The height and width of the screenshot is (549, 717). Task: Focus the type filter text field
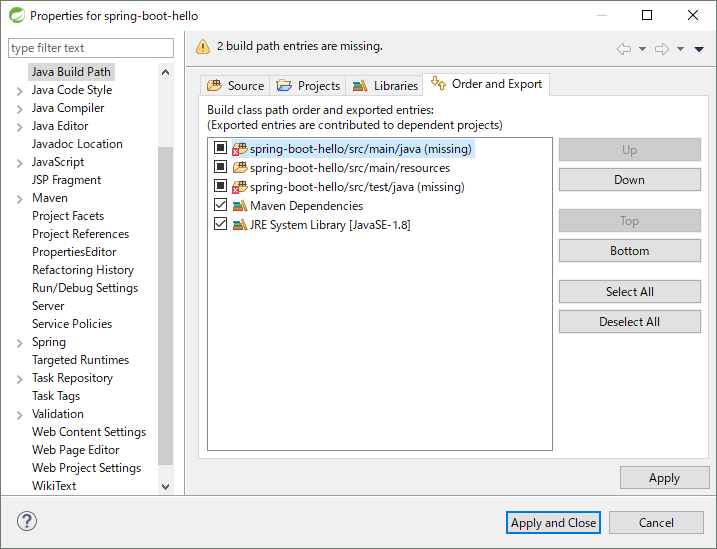tap(91, 48)
